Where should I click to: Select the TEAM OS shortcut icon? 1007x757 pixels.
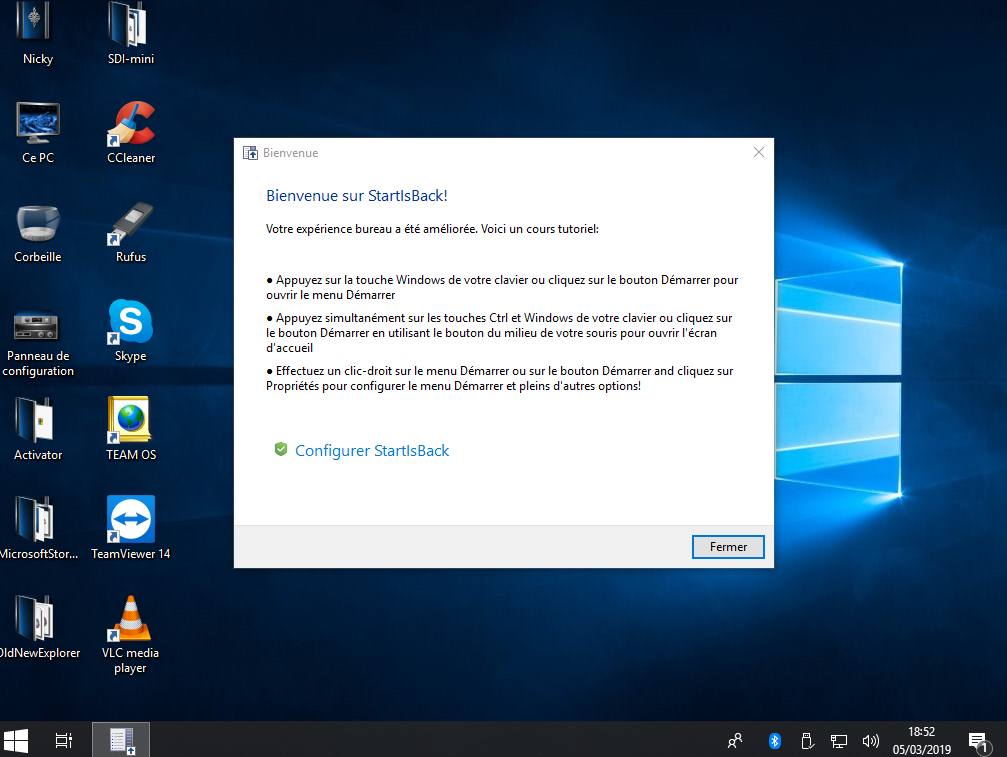point(130,429)
